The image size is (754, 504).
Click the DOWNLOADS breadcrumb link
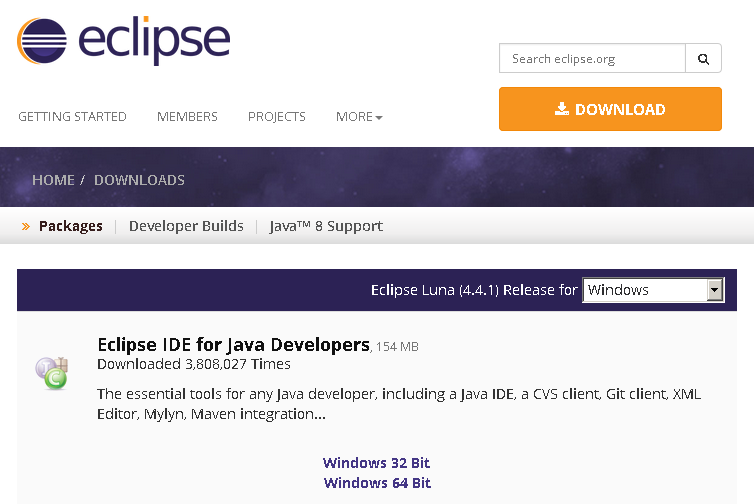click(x=139, y=180)
